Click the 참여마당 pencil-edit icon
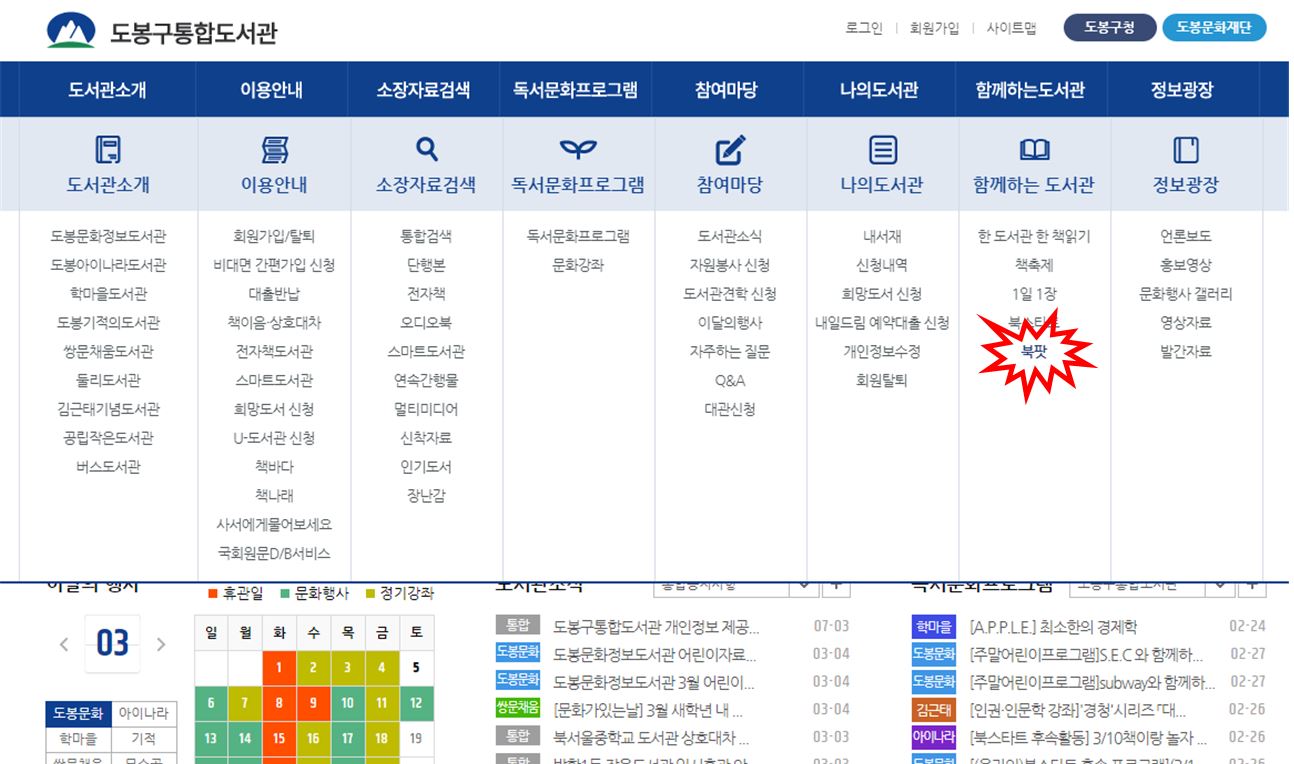 click(x=730, y=150)
